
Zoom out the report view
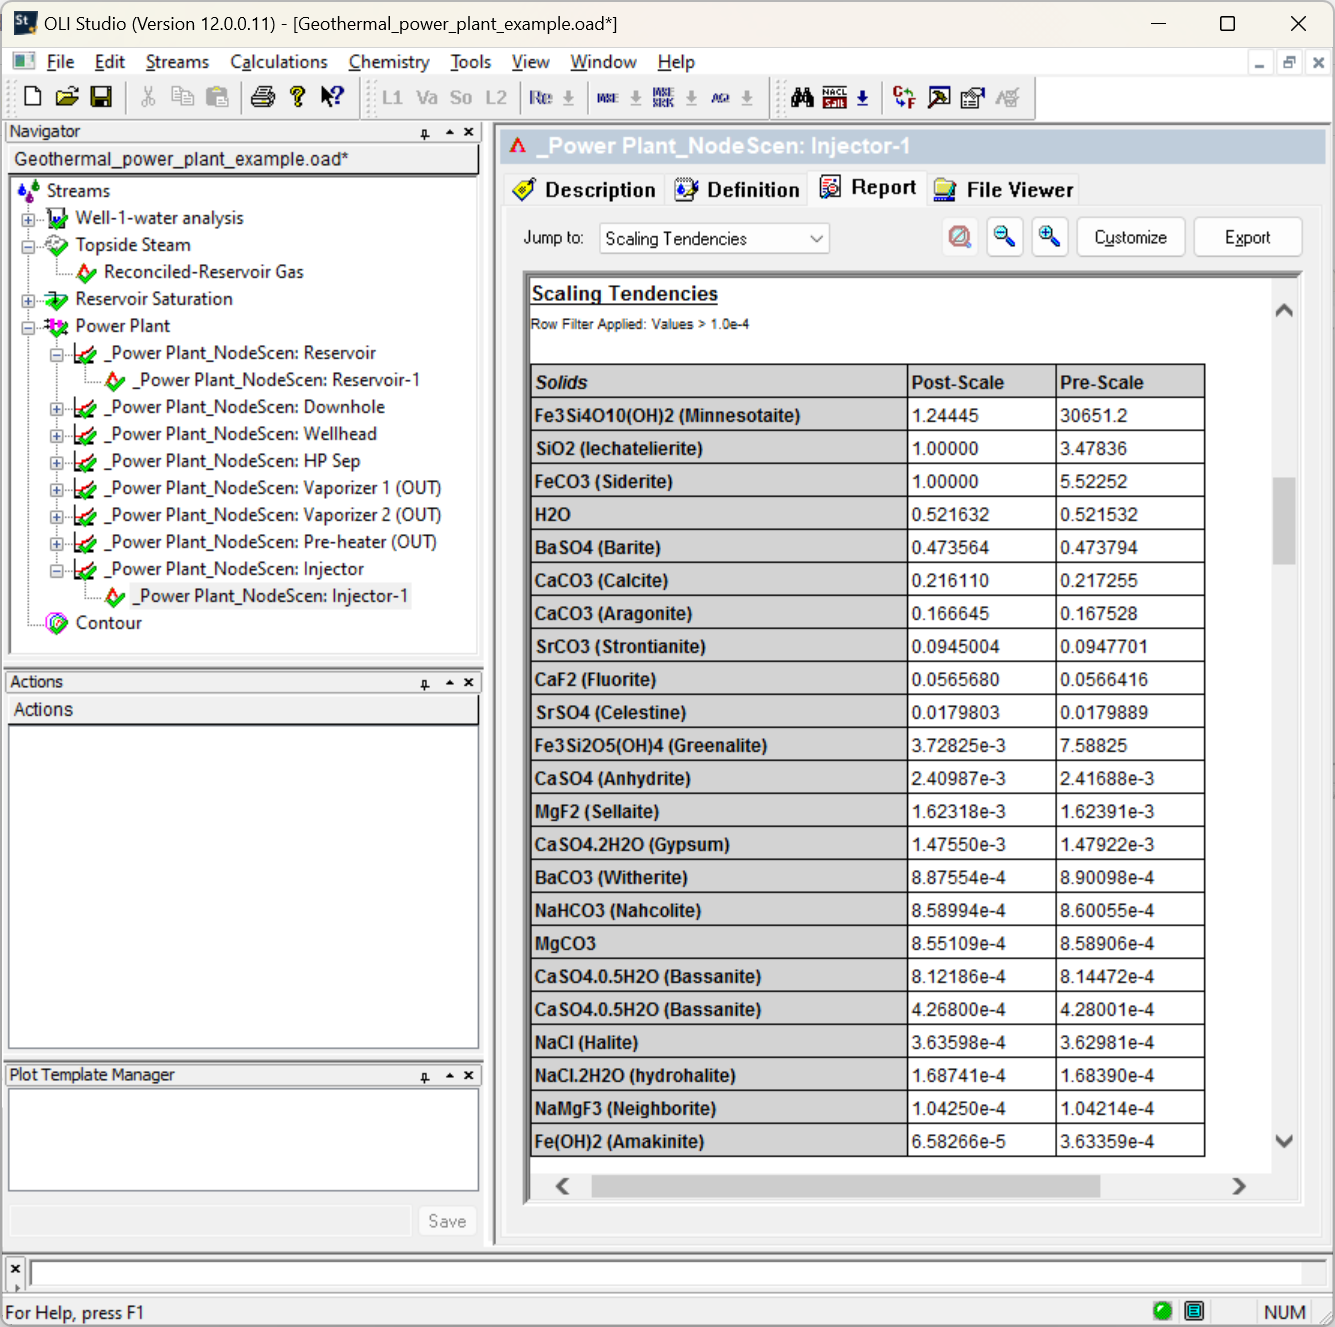tap(1005, 237)
